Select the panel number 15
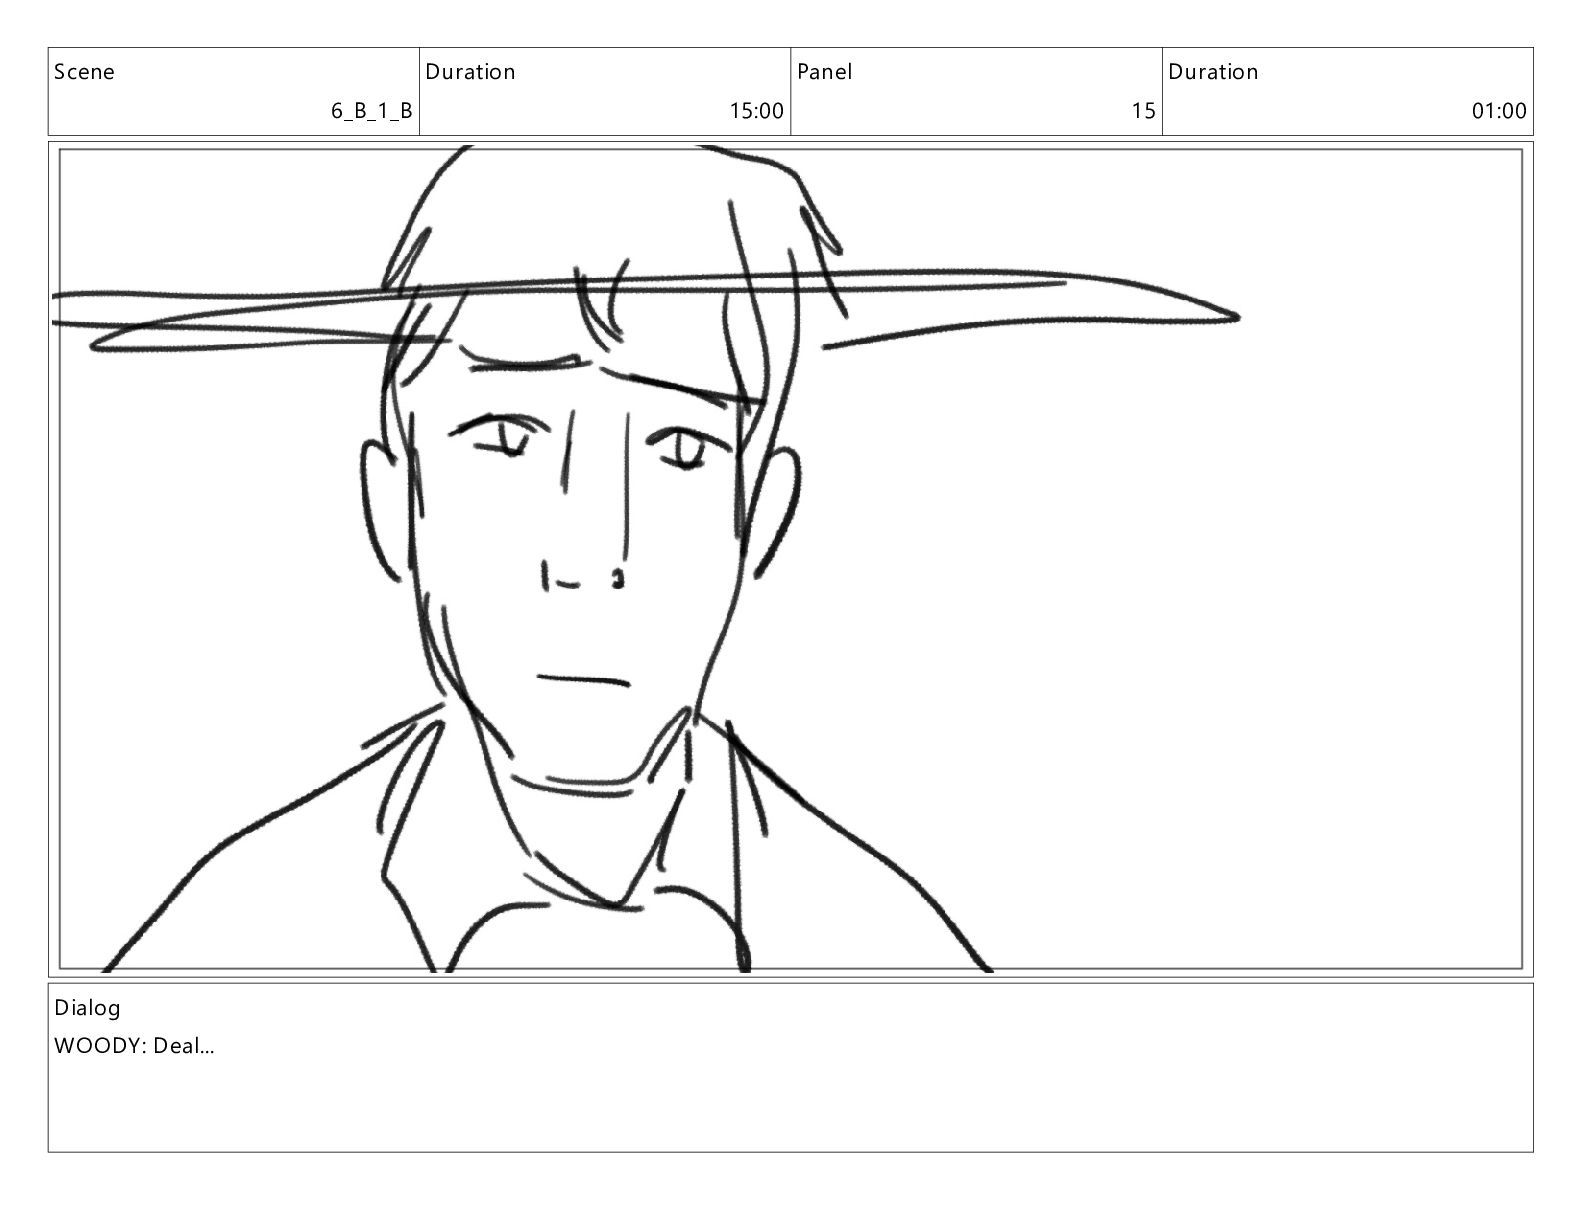The height and width of the screenshot is (1224, 1584). coord(1144,111)
